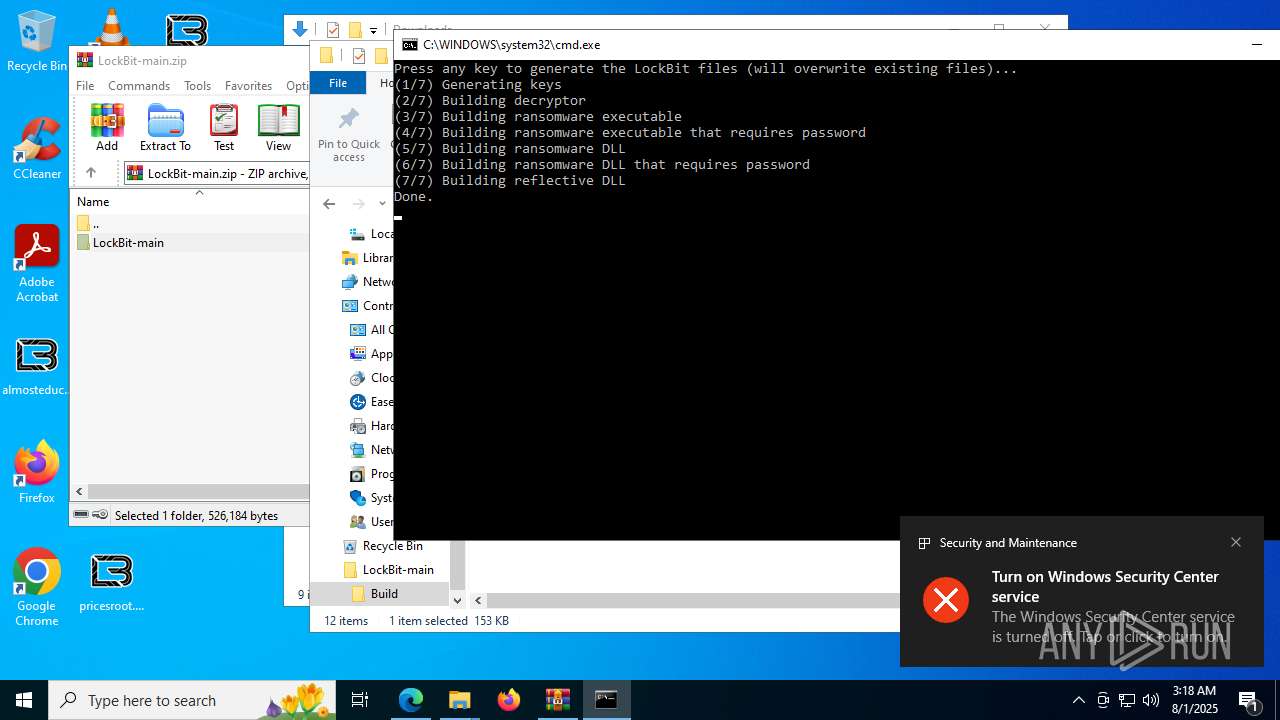
Task: Open the WinRAR Tools menu
Action: click(197, 86)
